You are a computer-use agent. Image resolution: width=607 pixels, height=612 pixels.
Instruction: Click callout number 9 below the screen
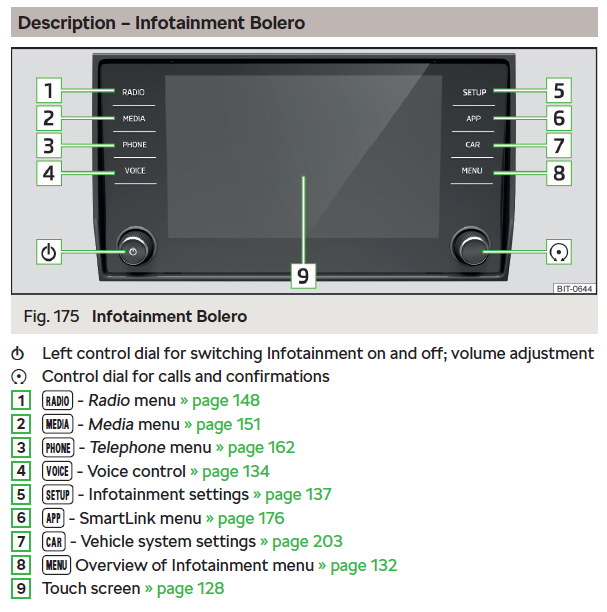(303, 276)
